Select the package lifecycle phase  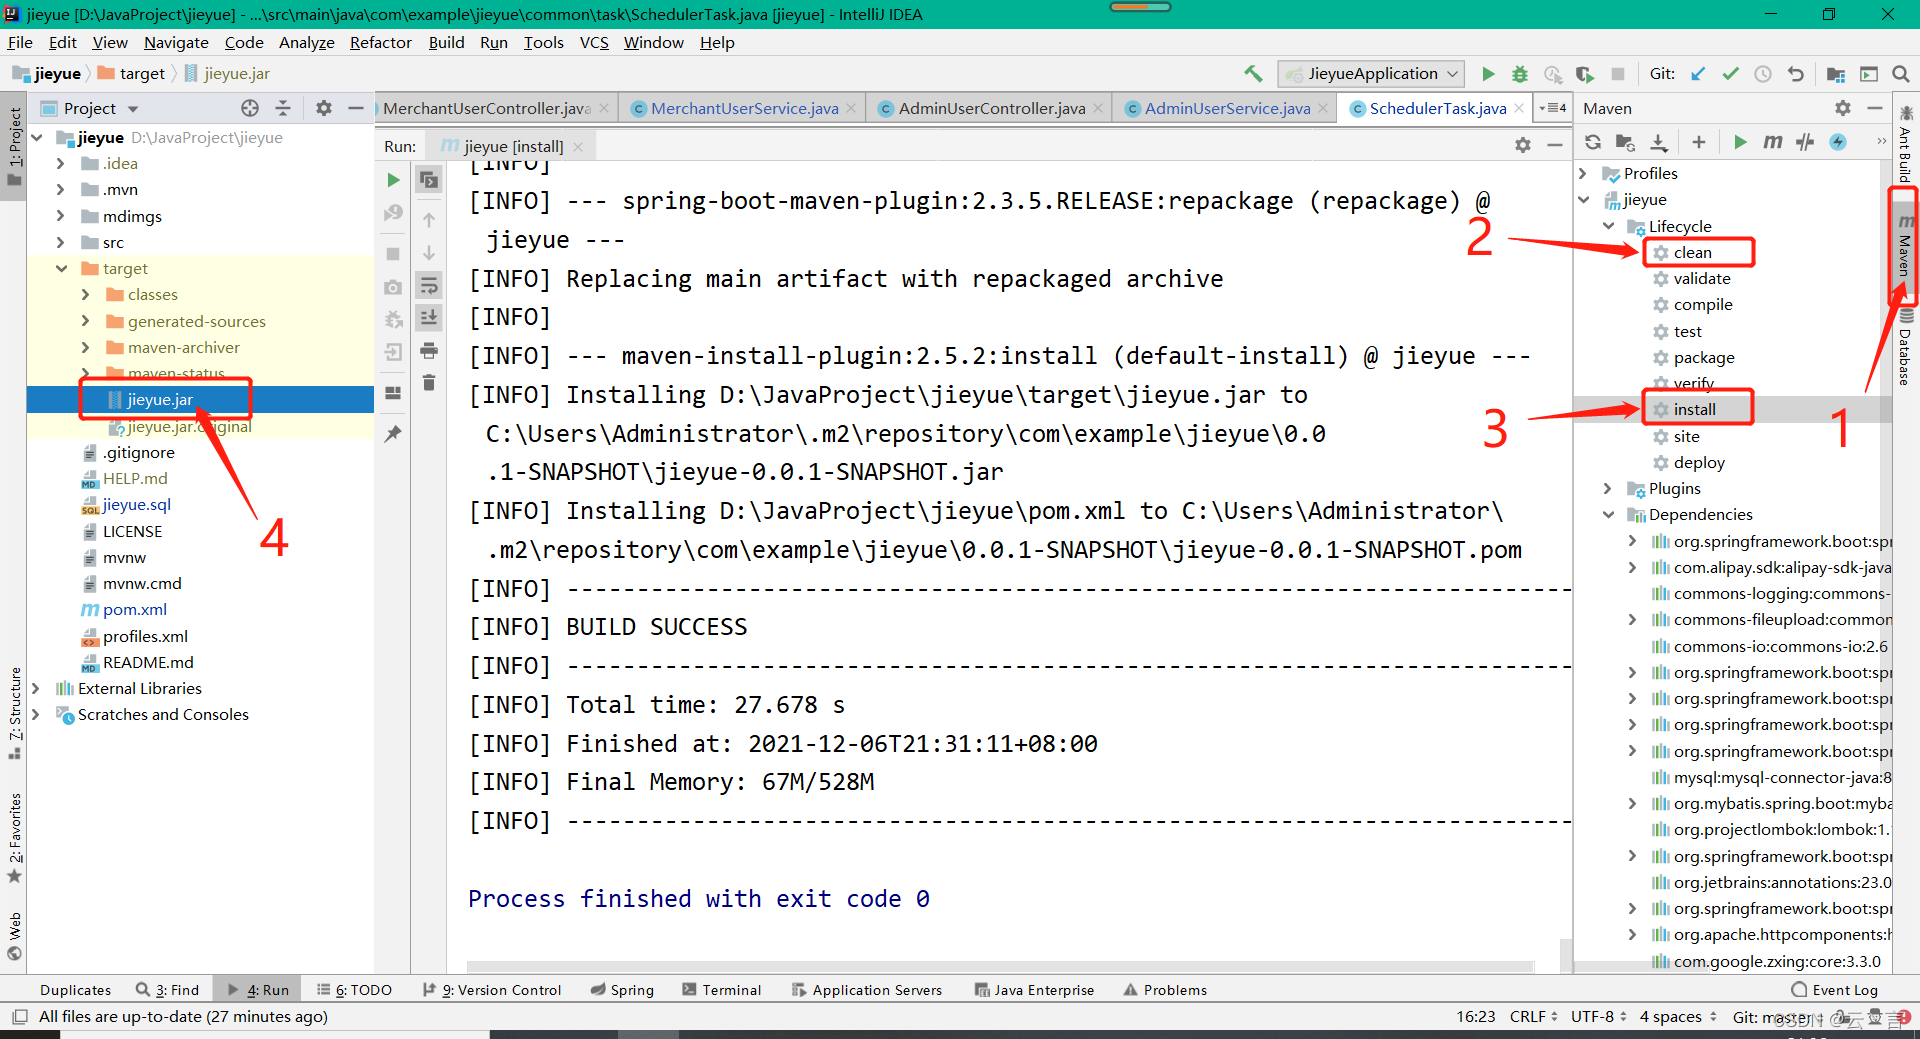pos(1704,358)
